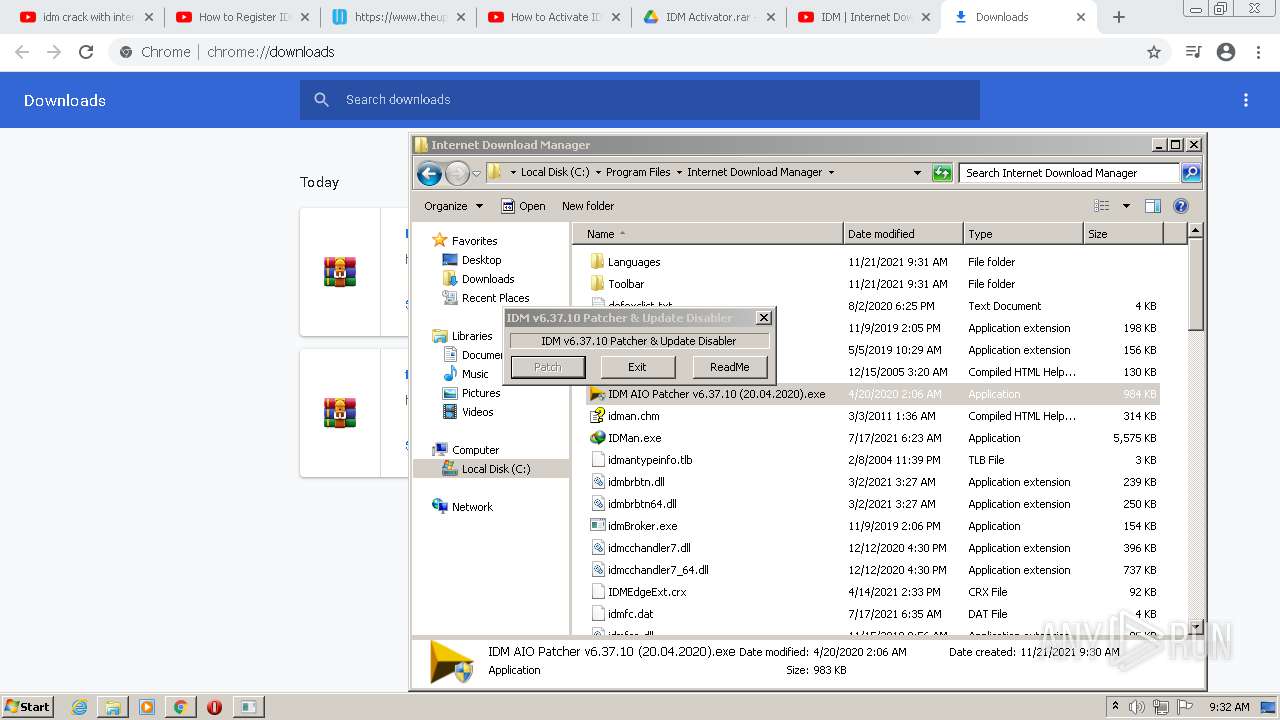
Task: Click the ReadMe button in patcher
Action: point(729,367)
